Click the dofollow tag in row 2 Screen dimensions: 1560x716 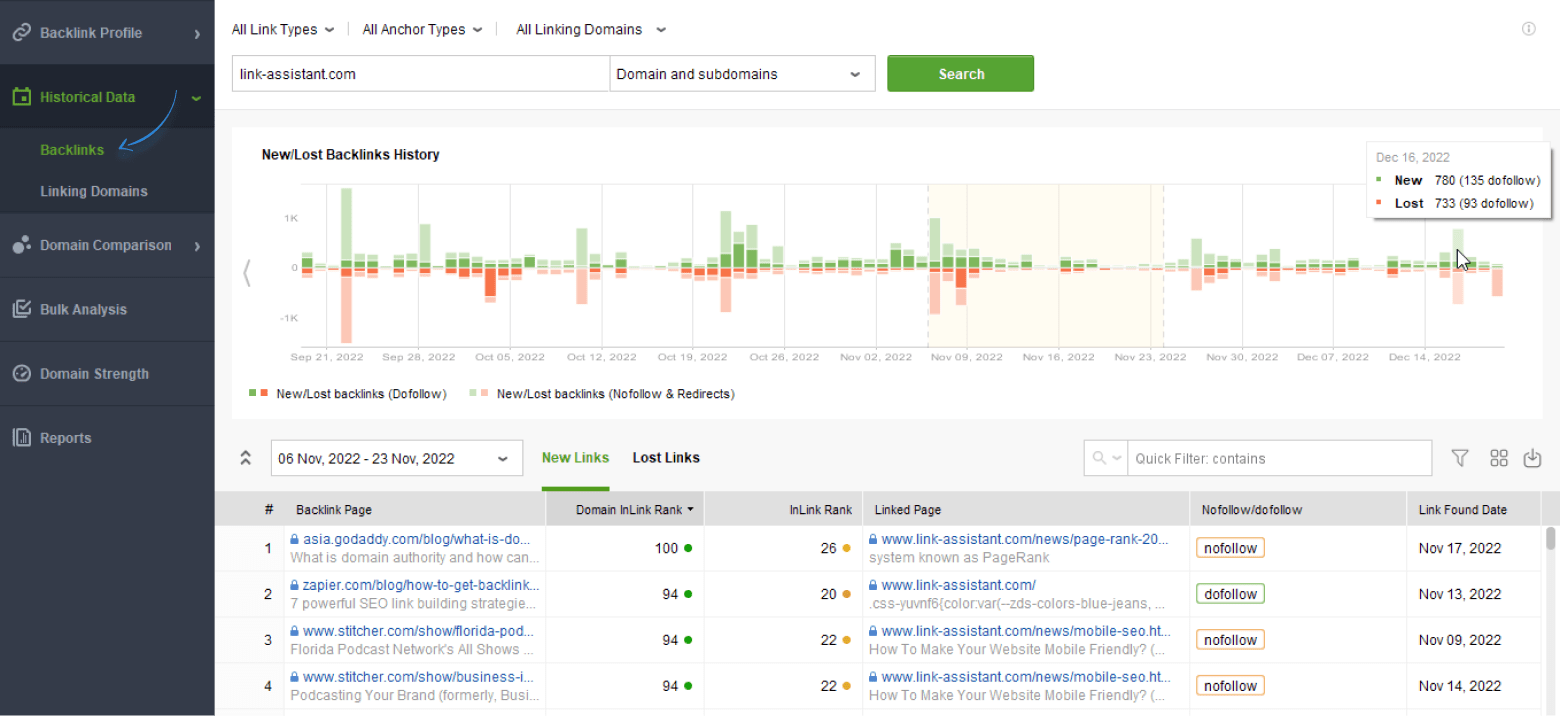click(1230, 594)
